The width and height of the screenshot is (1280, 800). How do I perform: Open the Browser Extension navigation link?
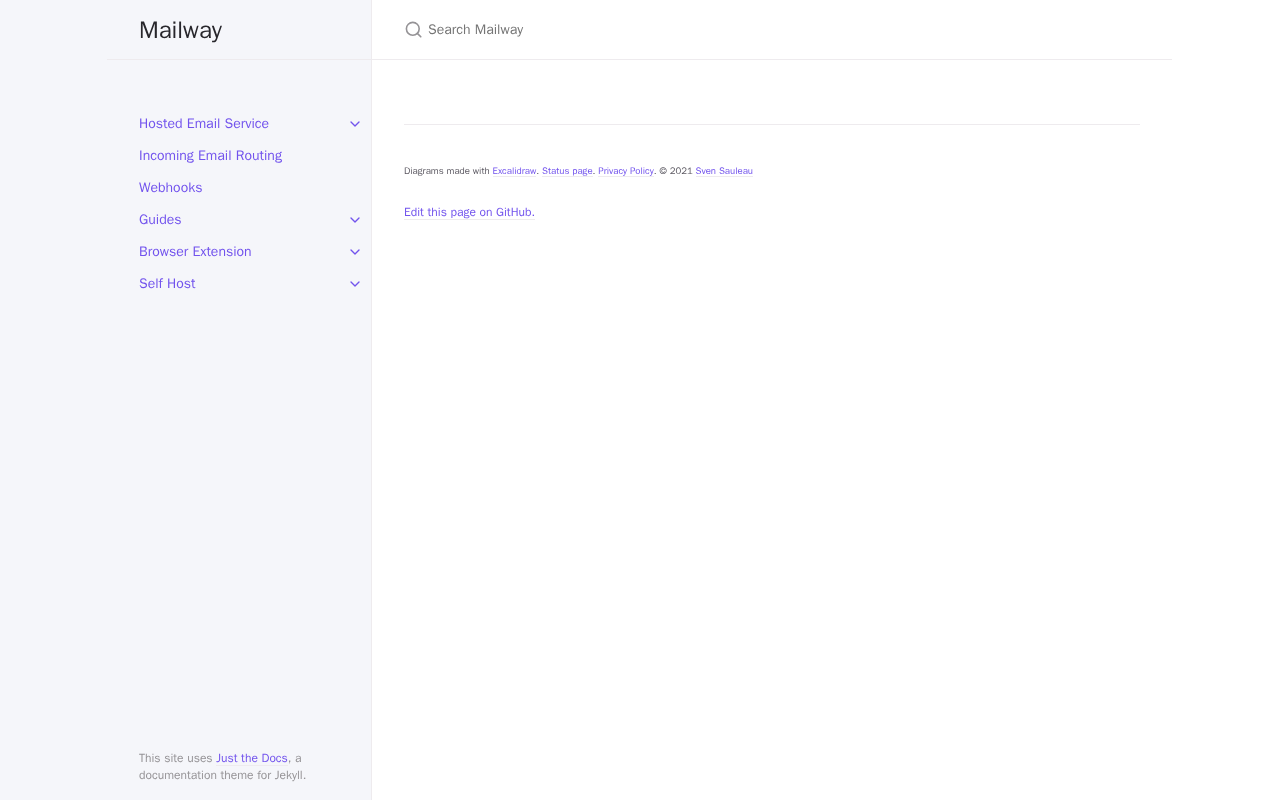coord(195,252)
